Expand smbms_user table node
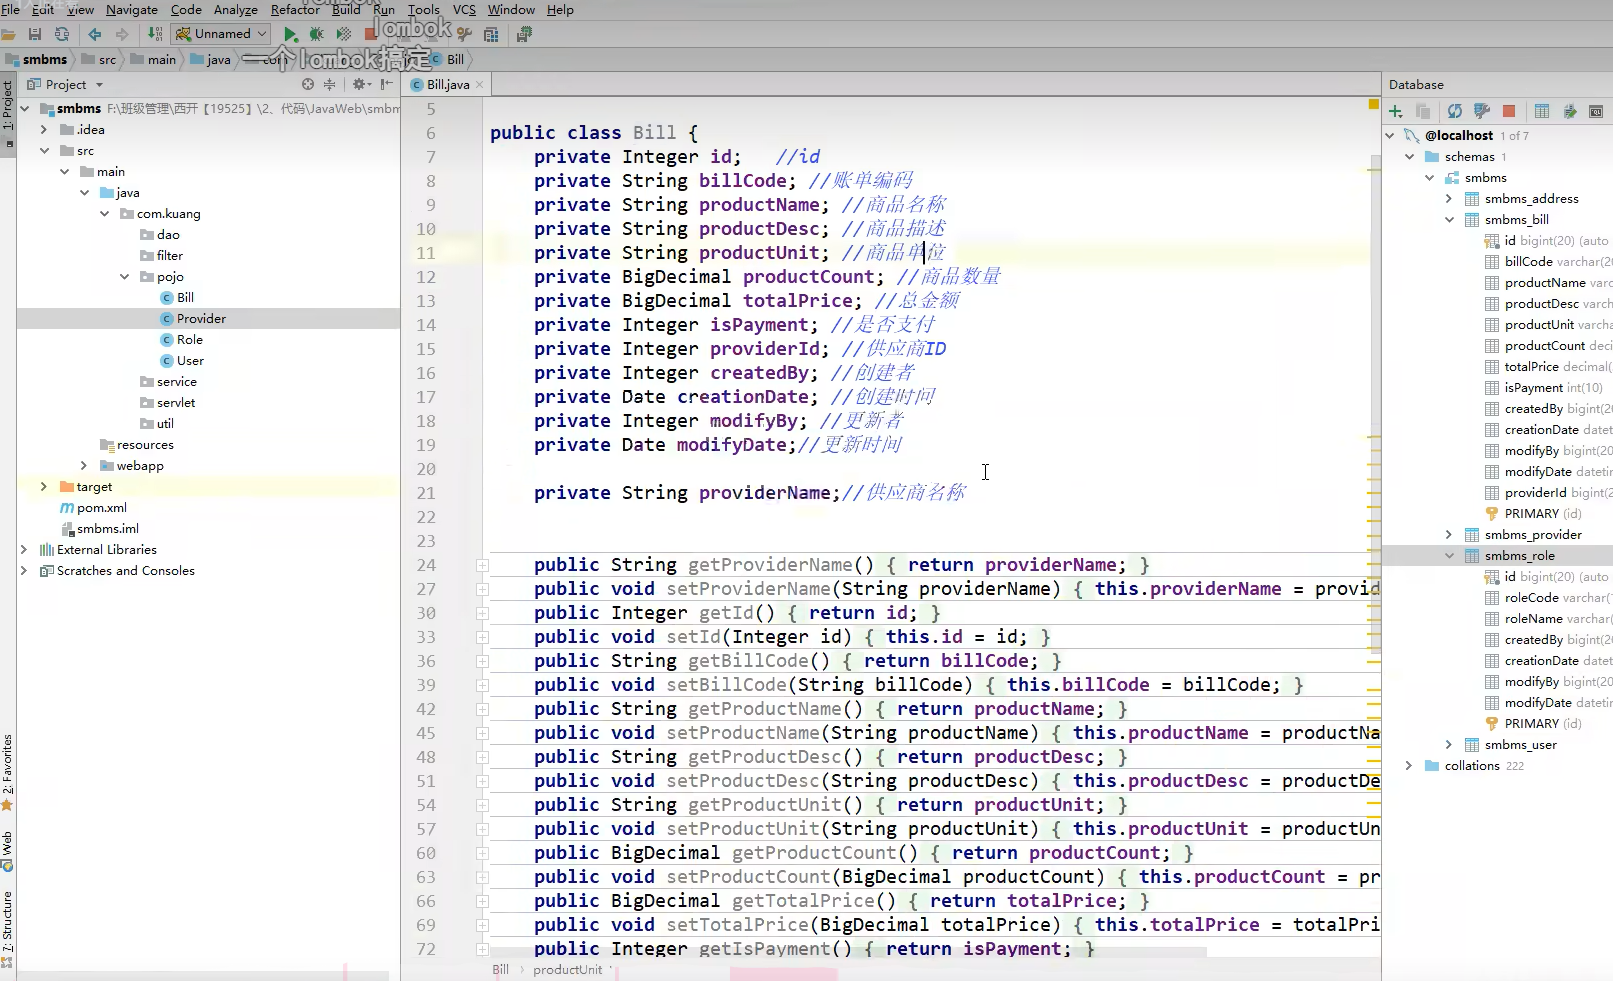The image size is (1613, 981). tap(1449, 744)
